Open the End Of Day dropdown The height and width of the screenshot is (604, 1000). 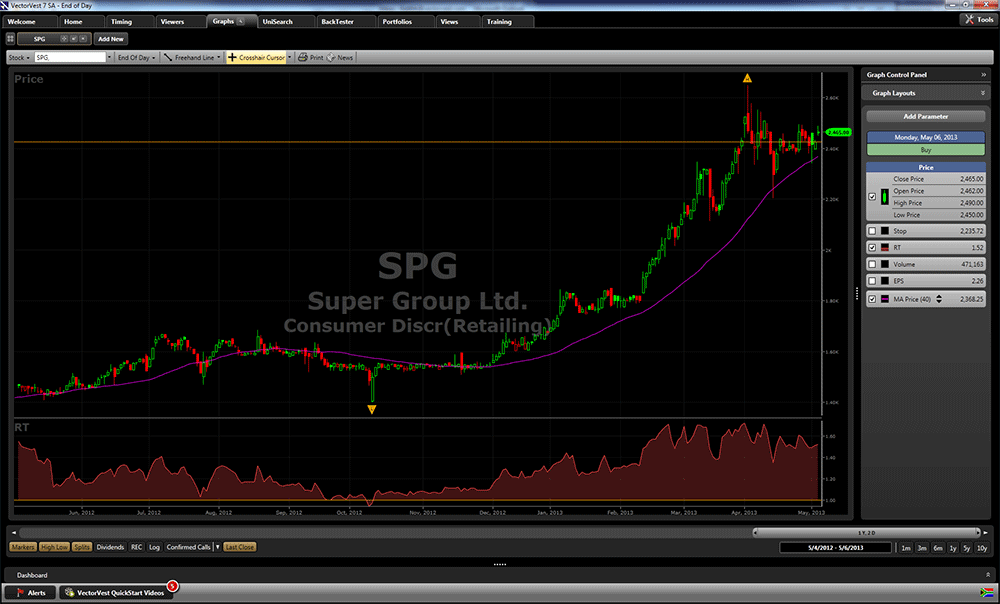coord(136,58)
